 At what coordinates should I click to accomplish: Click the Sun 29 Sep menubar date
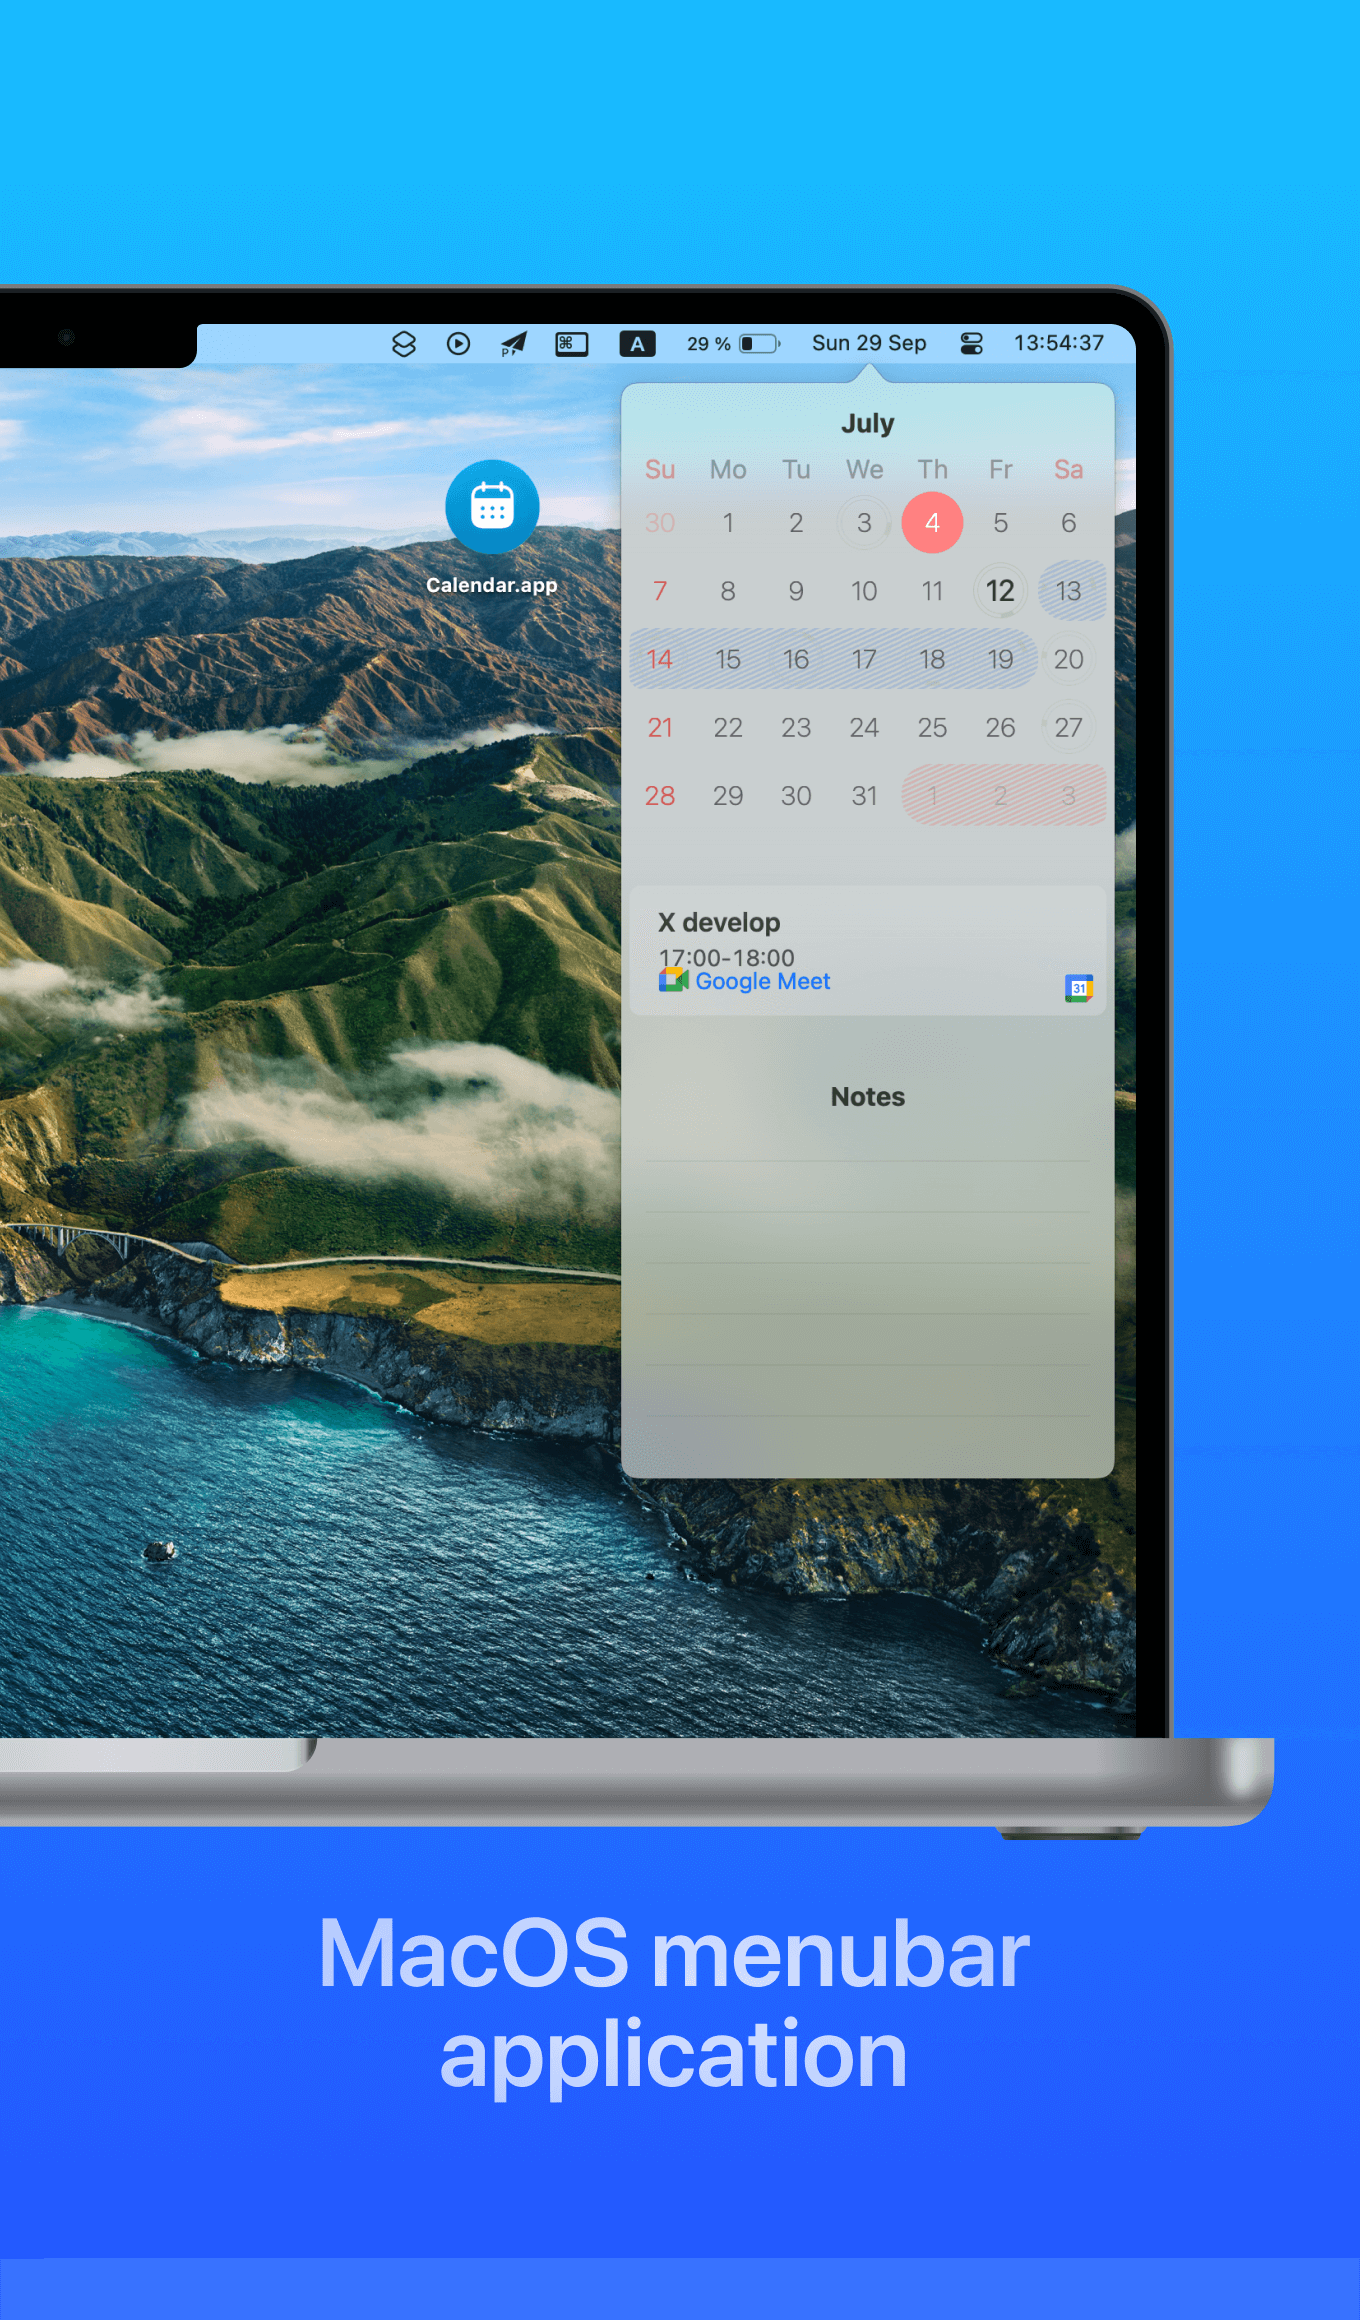pos(868,343)
